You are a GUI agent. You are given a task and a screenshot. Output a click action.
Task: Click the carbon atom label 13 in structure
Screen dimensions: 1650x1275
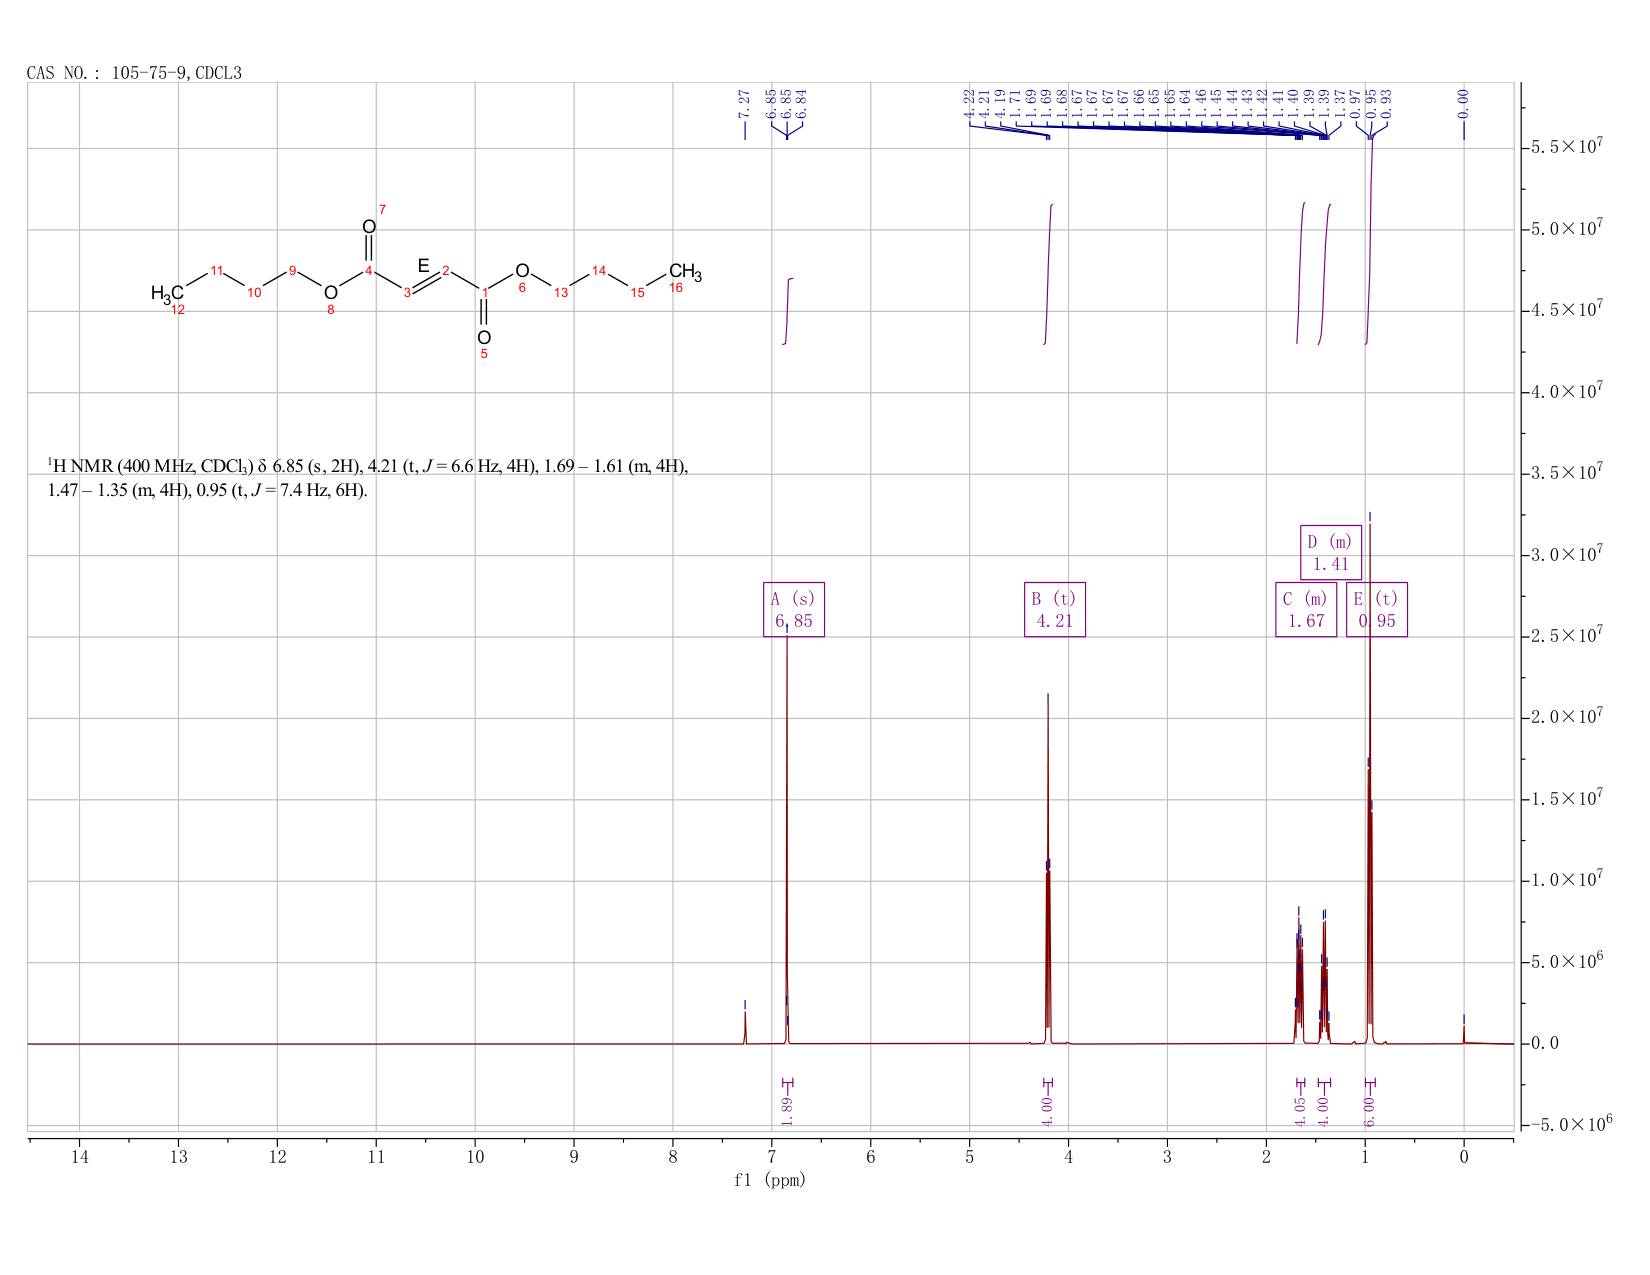click(x=561, y=292)
